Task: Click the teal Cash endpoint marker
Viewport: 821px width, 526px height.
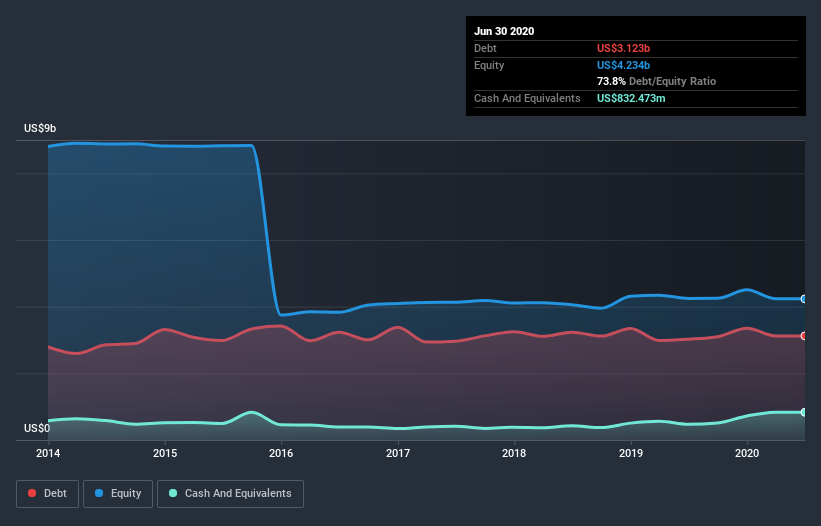Action: coord(804,412)
